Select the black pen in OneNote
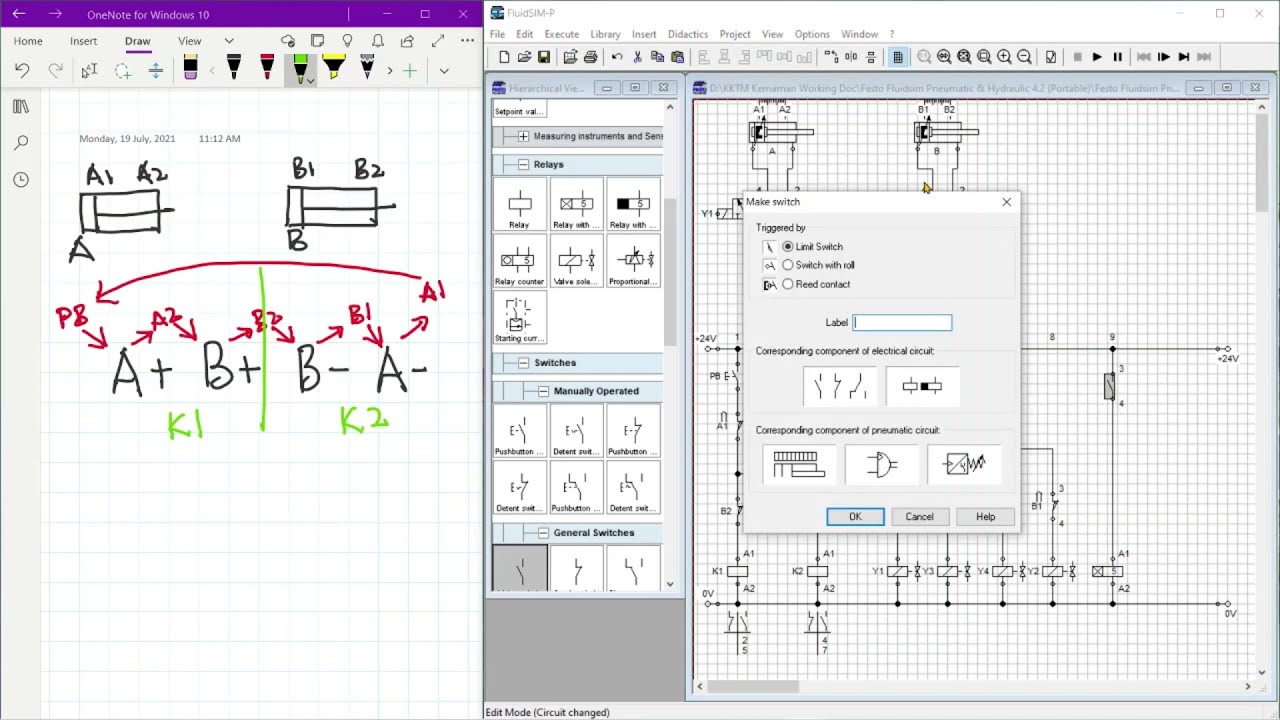Image resolution: width=1280 pixels, height=720 pixels. (x=234, y=69)
